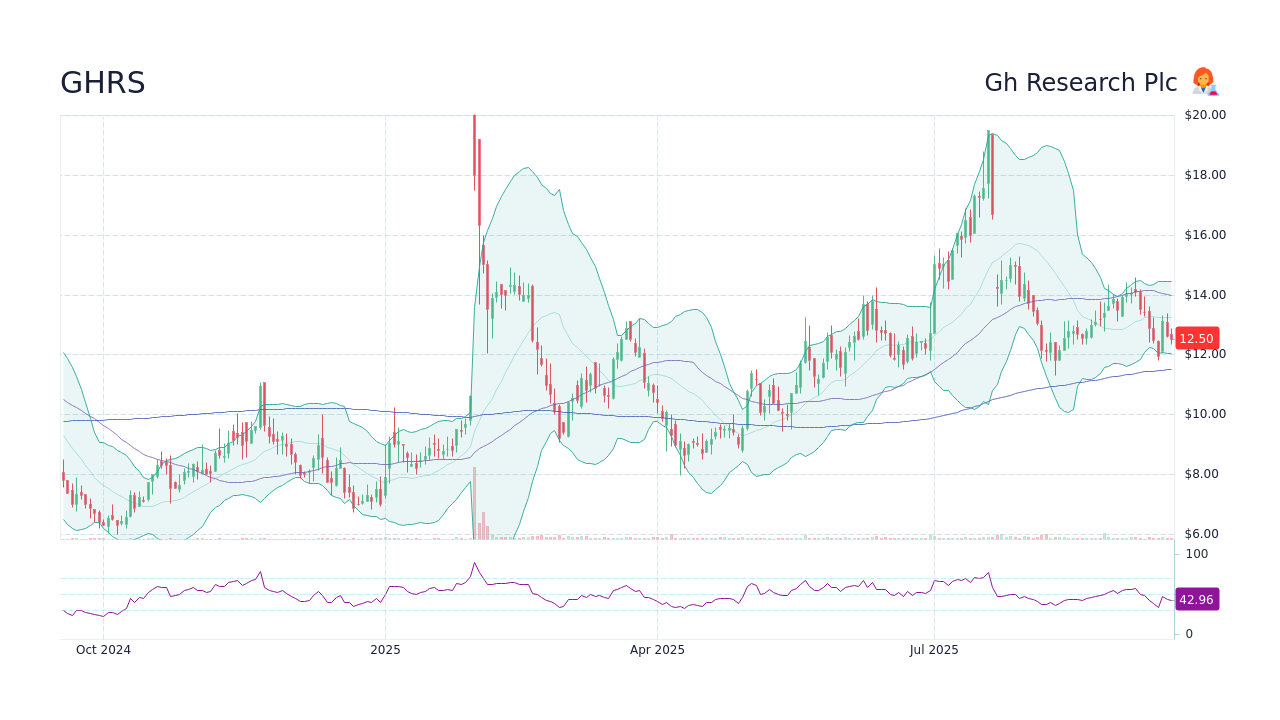1280x720 pixels.
Task: Click the woman scientist emoji icon
Action: (x=1204, y=82)
